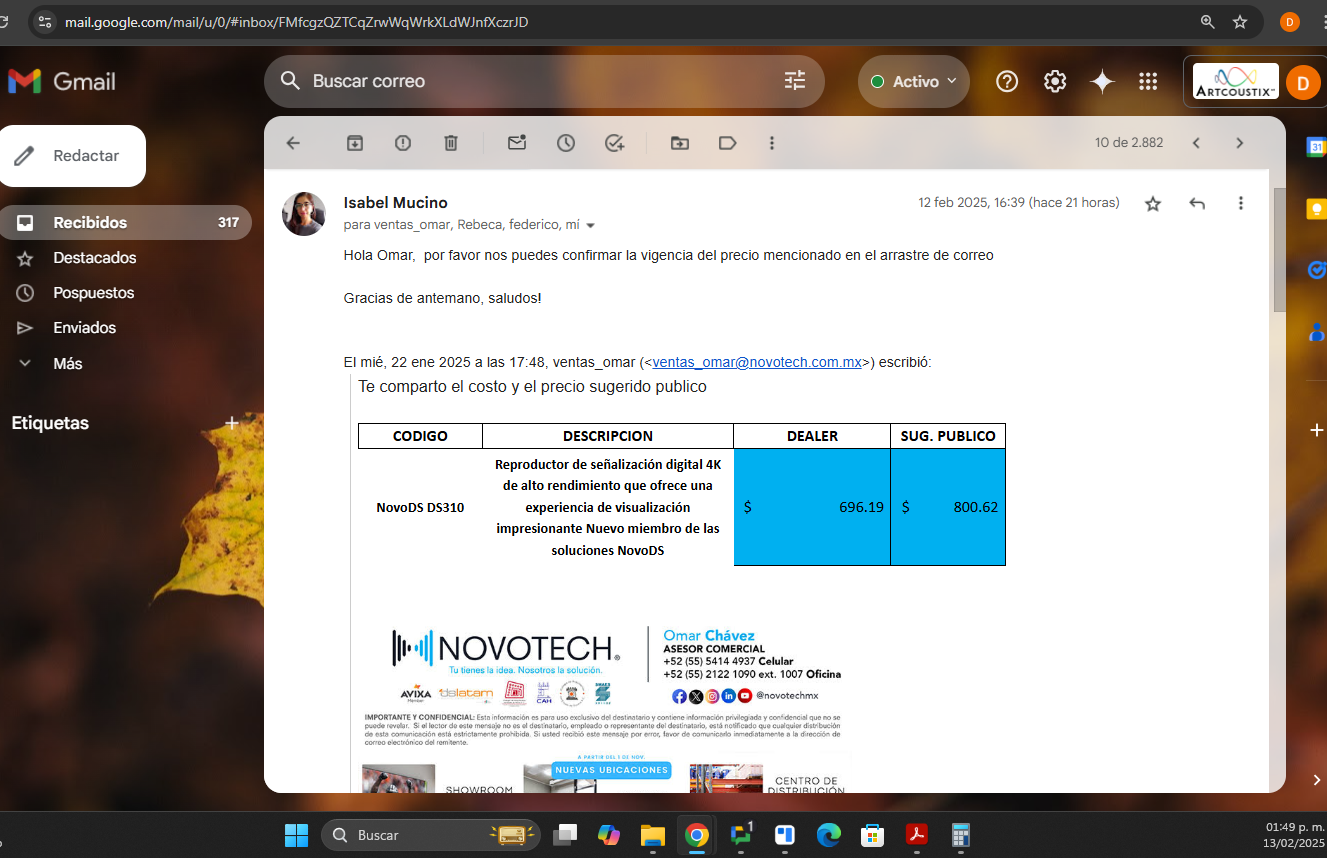The image size is (1327, 858).
Task: Click the Etiquetas heading
Action: click(50, 423)
